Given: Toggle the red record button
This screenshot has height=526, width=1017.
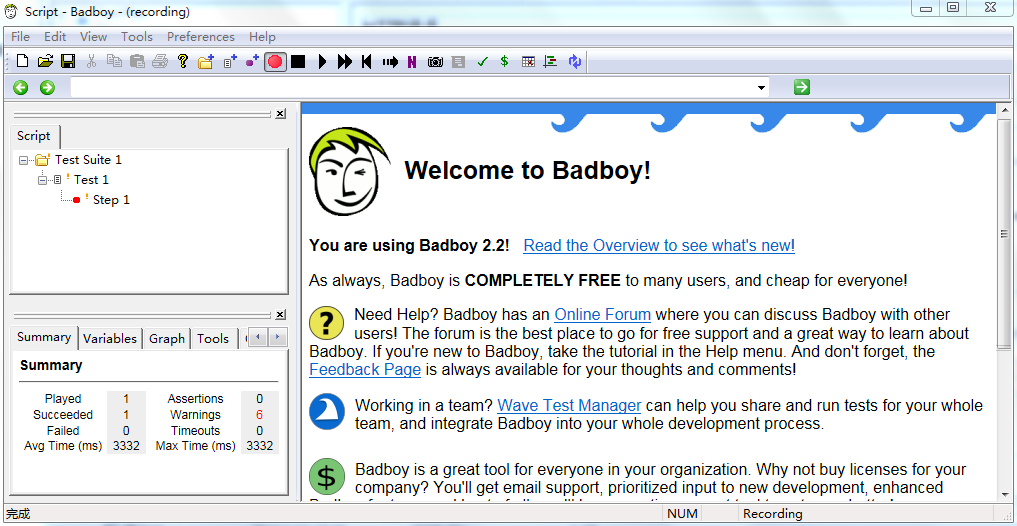Looking at the screenshot, I should pos(275,62).
